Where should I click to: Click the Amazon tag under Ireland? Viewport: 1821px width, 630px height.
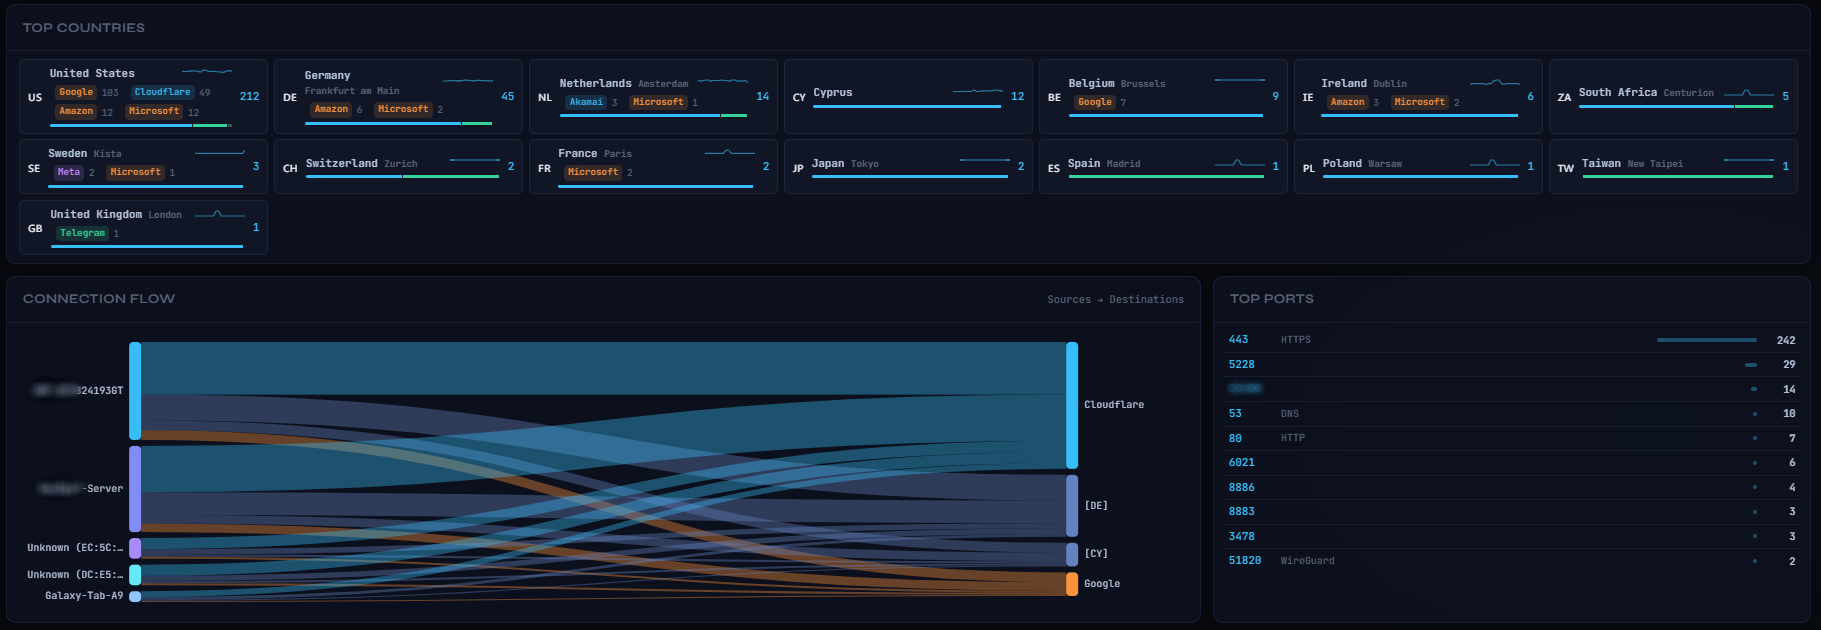pos(1347,102)
